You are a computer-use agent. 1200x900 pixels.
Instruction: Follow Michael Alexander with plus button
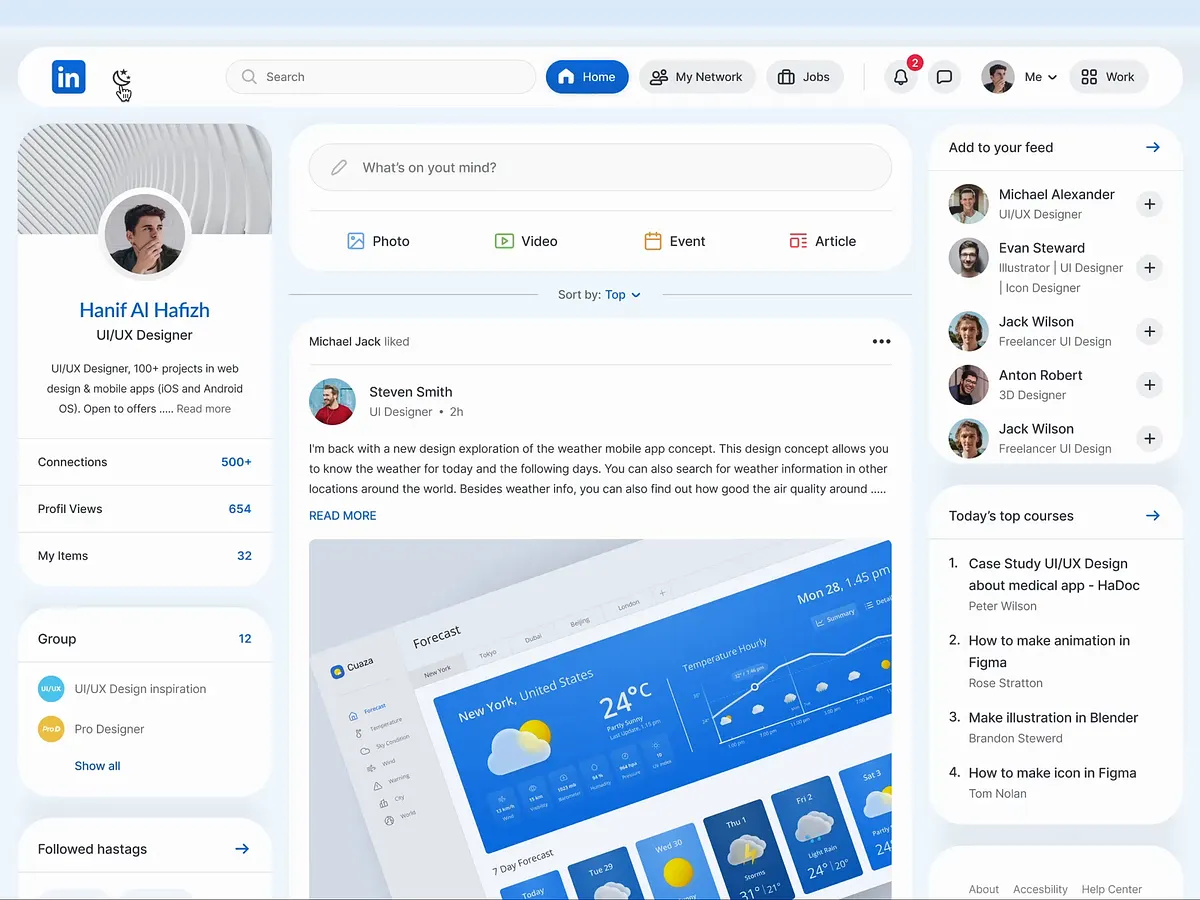coord(1150,205)
